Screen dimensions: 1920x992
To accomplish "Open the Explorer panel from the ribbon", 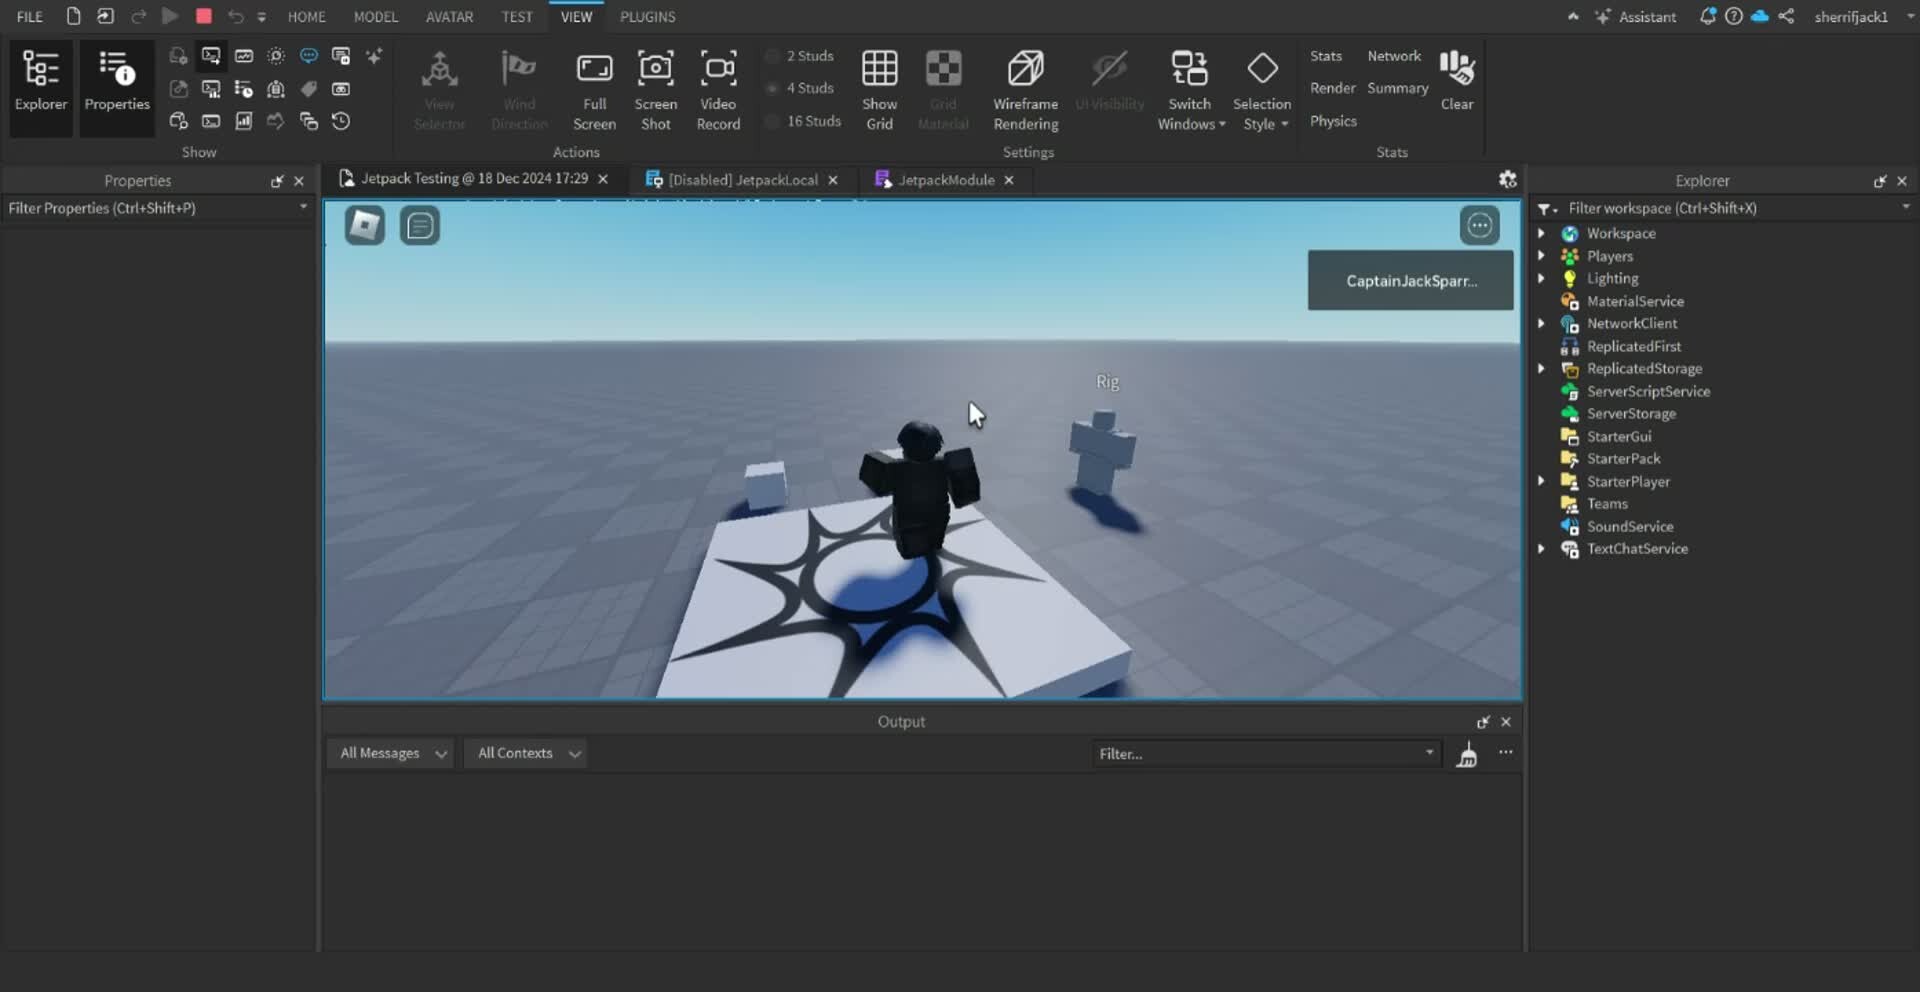I will click(x=41, y=85).
